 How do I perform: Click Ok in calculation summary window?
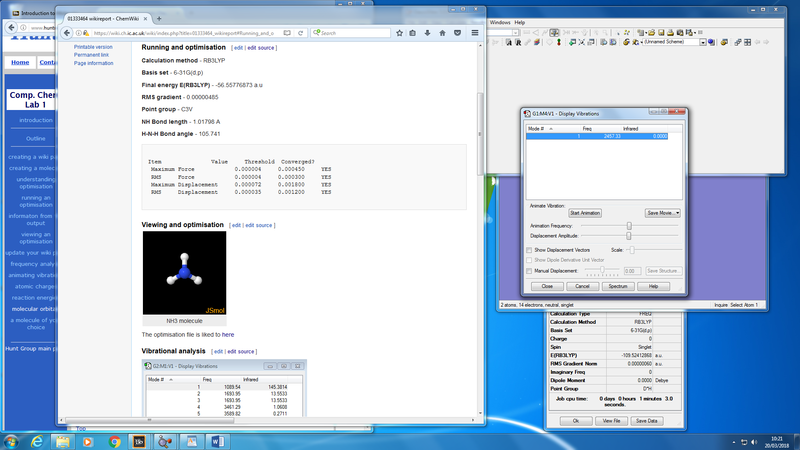coord(576,421)
